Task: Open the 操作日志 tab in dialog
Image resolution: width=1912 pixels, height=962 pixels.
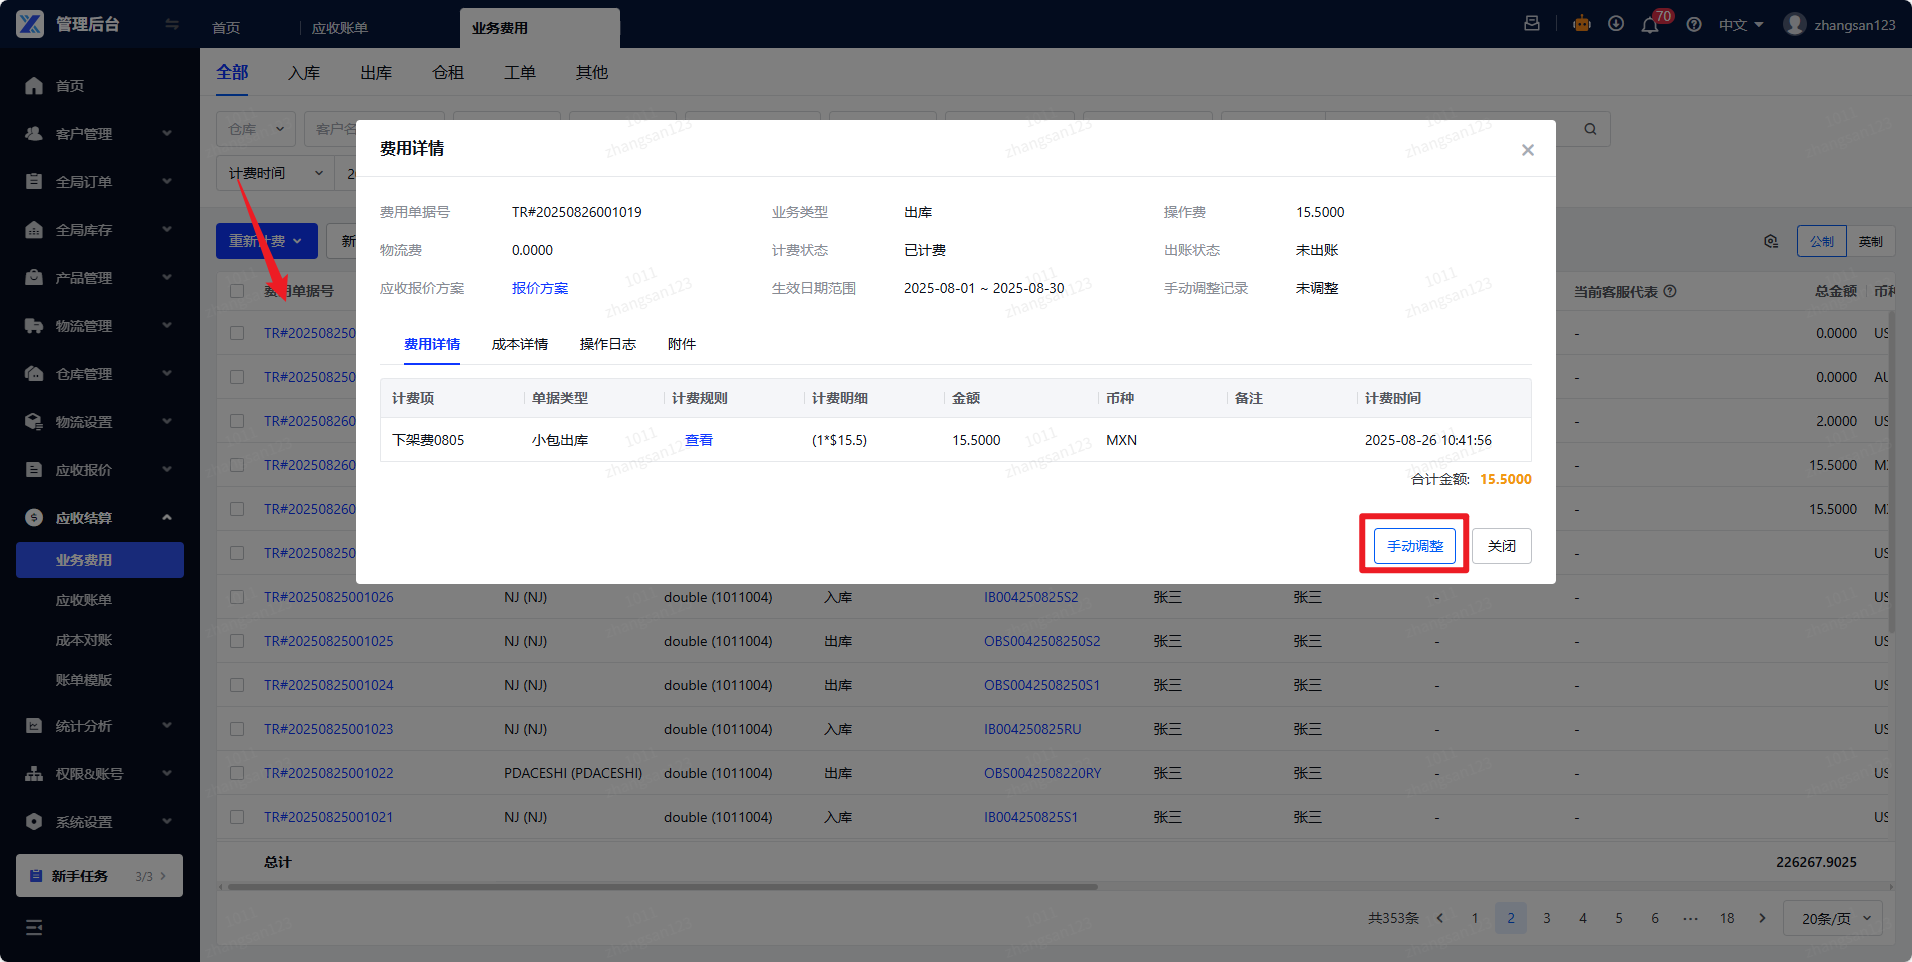Action: click(607, 344)
